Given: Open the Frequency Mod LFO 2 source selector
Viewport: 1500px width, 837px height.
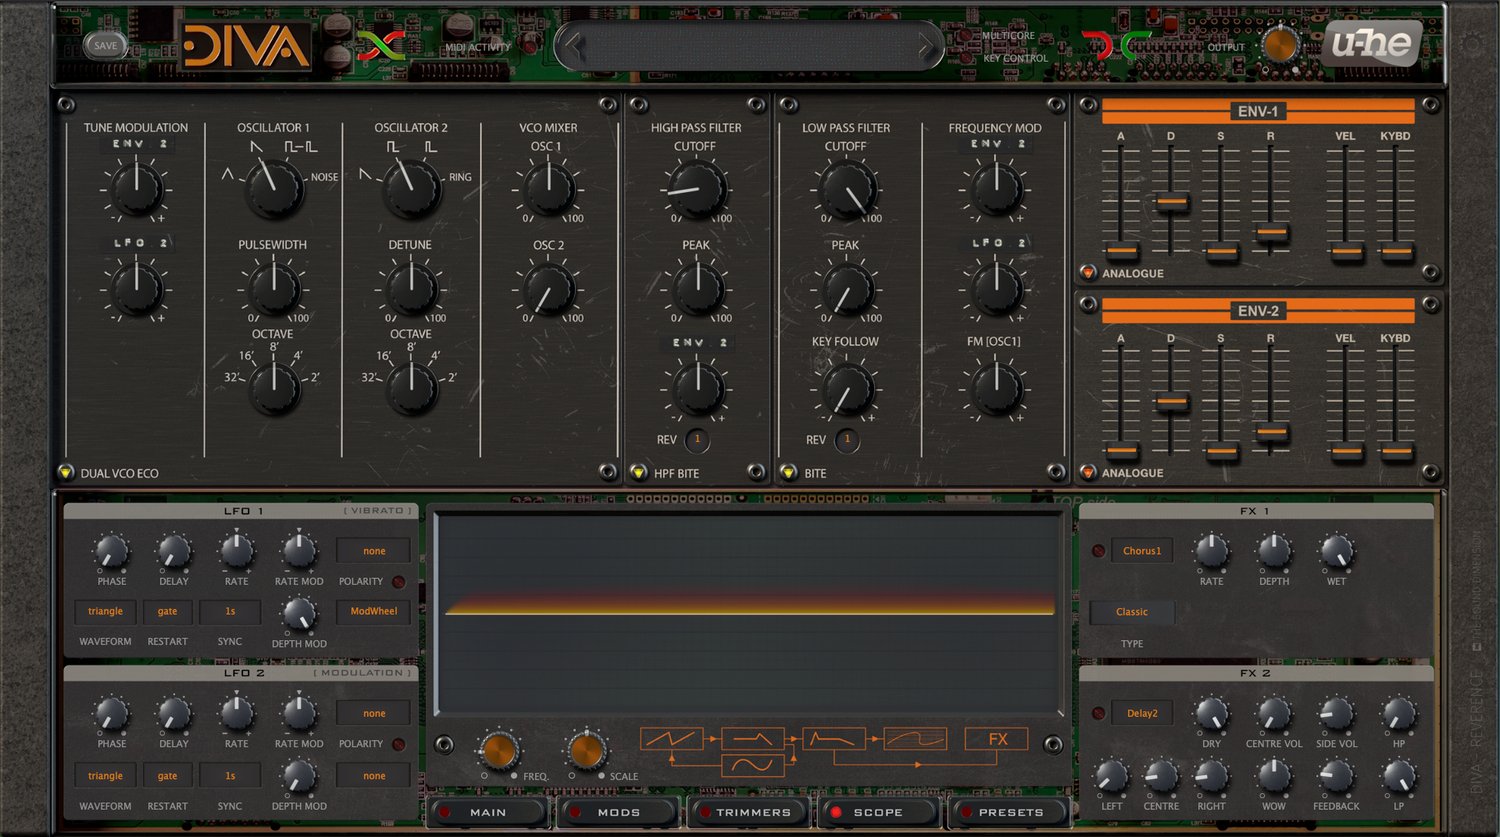Looking at the screenshot, I should point(996,243).
